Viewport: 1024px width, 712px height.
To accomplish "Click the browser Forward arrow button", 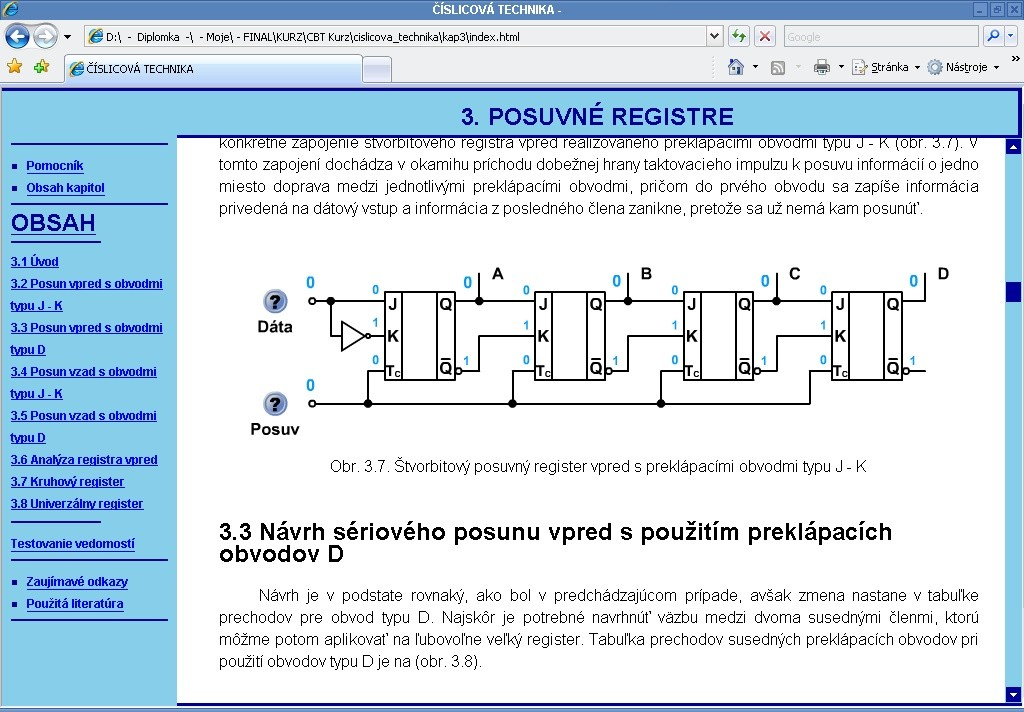I will 45,36.
